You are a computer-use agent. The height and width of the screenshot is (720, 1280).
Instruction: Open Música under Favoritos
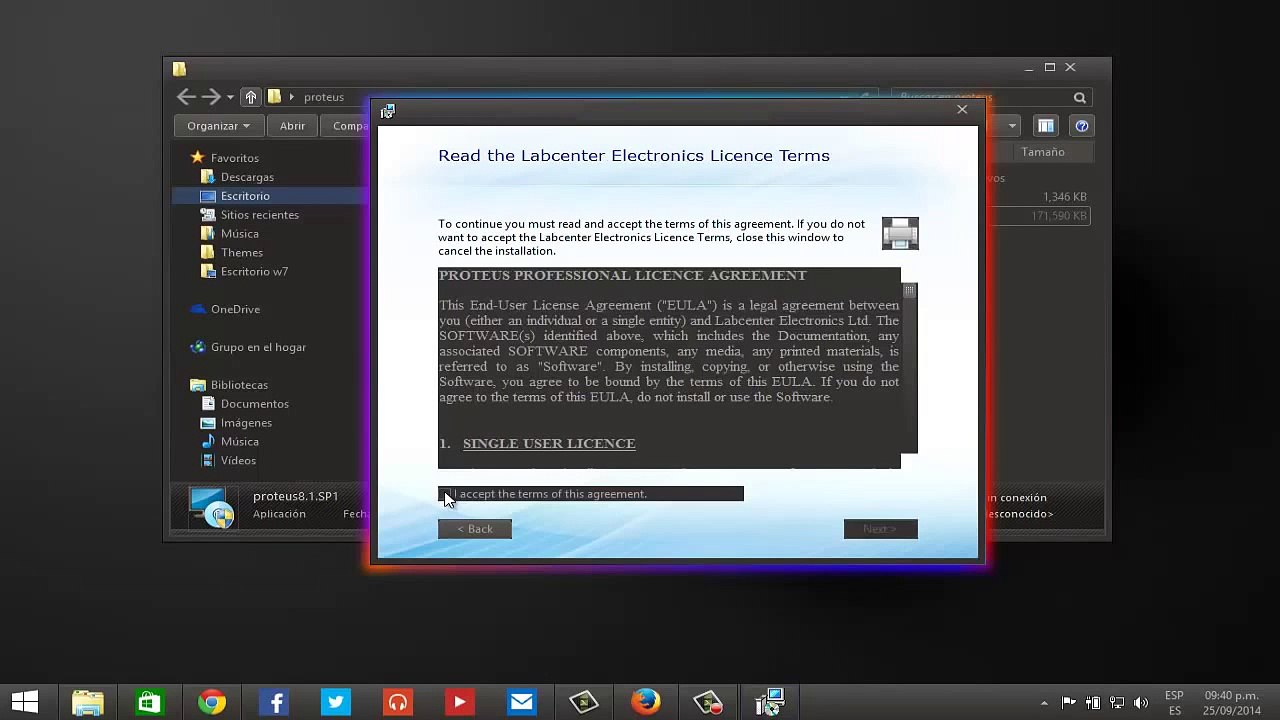tap(240, 234)
